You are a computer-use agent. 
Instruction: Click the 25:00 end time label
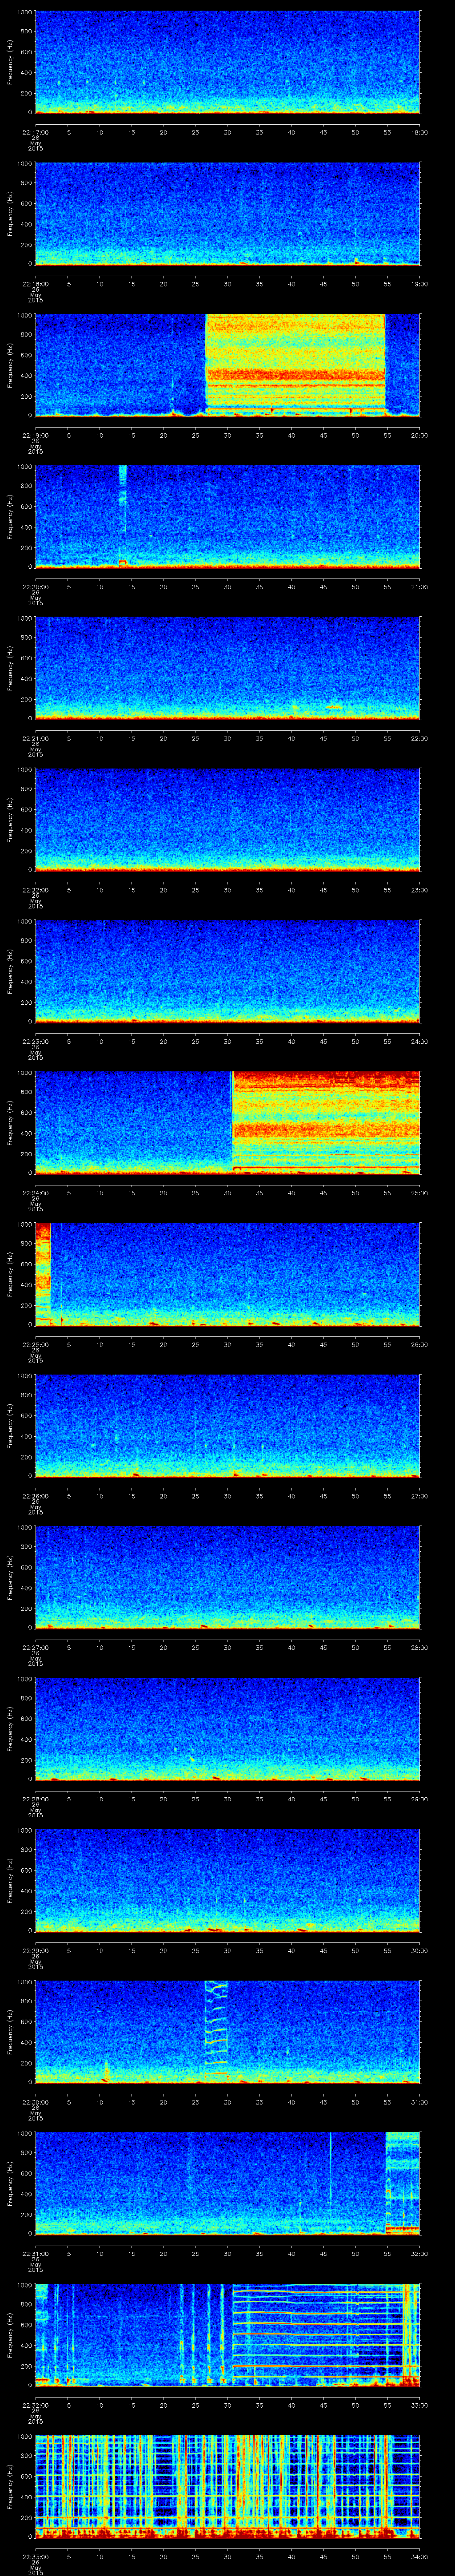click(x=420, y=1192)
